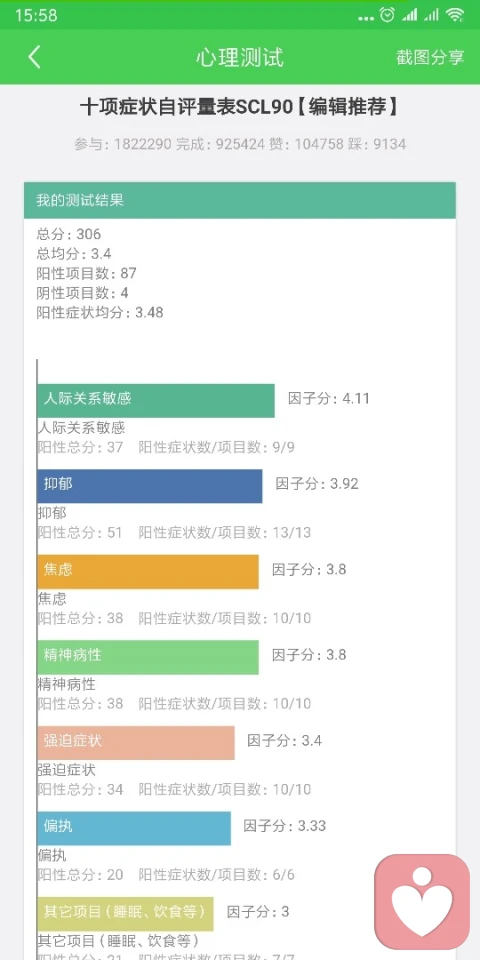The height and width of the screenshot is (960, 480).
Task: Tap the green 人际关系敏感 bar
Action: pyautogui.click(x=156, y=400)
